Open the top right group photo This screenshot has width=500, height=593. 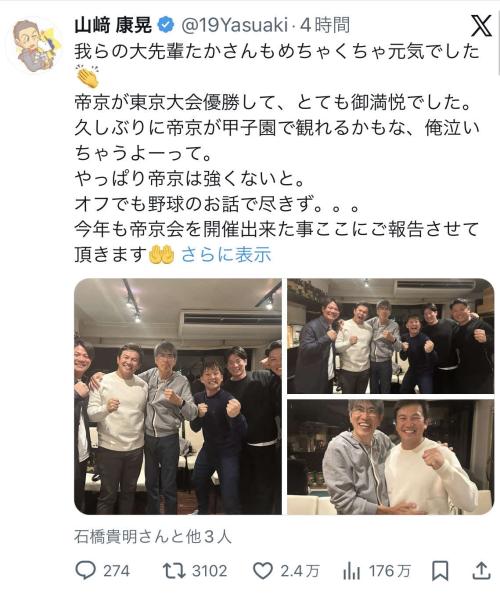click(x=391, y=336)
